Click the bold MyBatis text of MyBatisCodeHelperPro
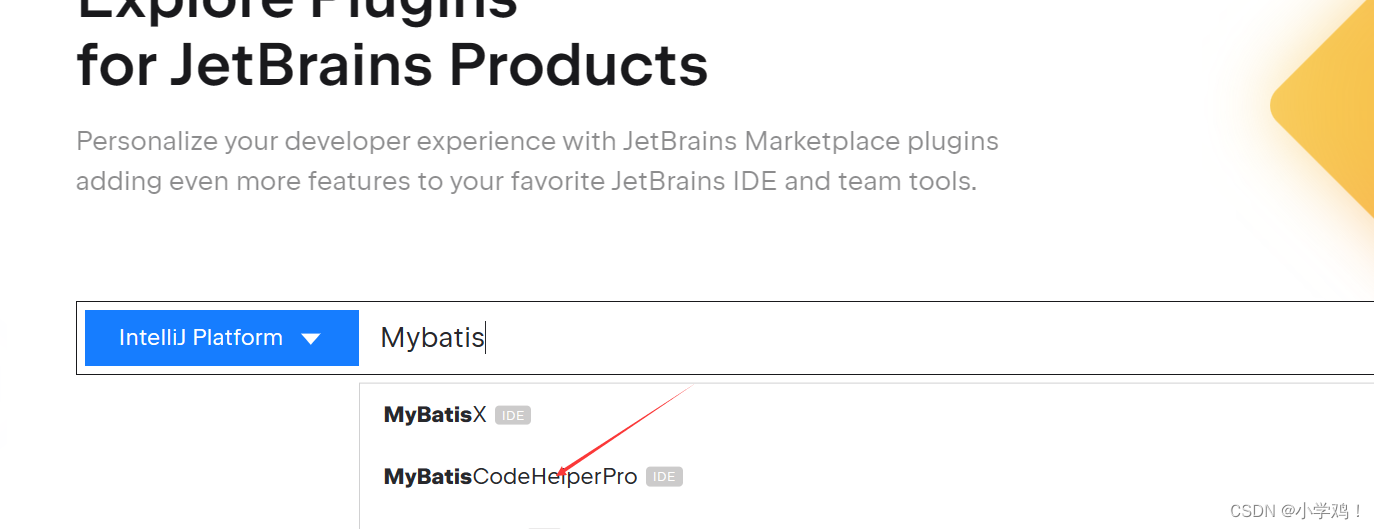 point(428,477)
